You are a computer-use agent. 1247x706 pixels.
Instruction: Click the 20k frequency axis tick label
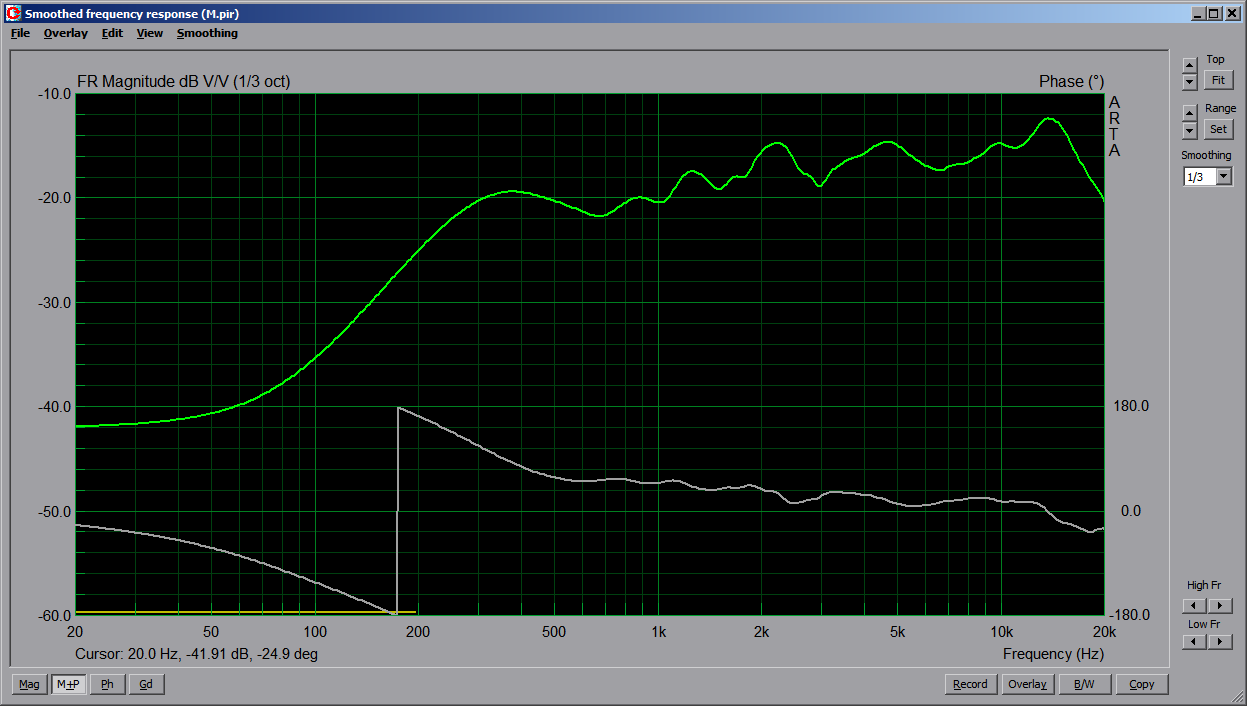(1103, 632)
